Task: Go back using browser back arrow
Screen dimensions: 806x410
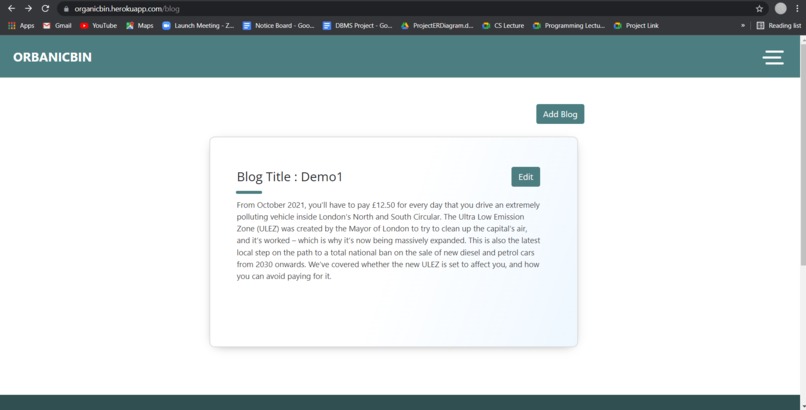Action: [11, 9]
